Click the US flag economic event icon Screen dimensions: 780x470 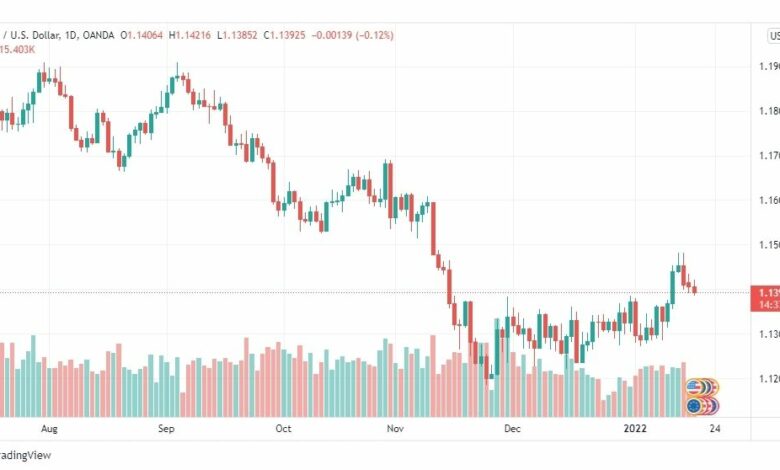click(693, 386)
